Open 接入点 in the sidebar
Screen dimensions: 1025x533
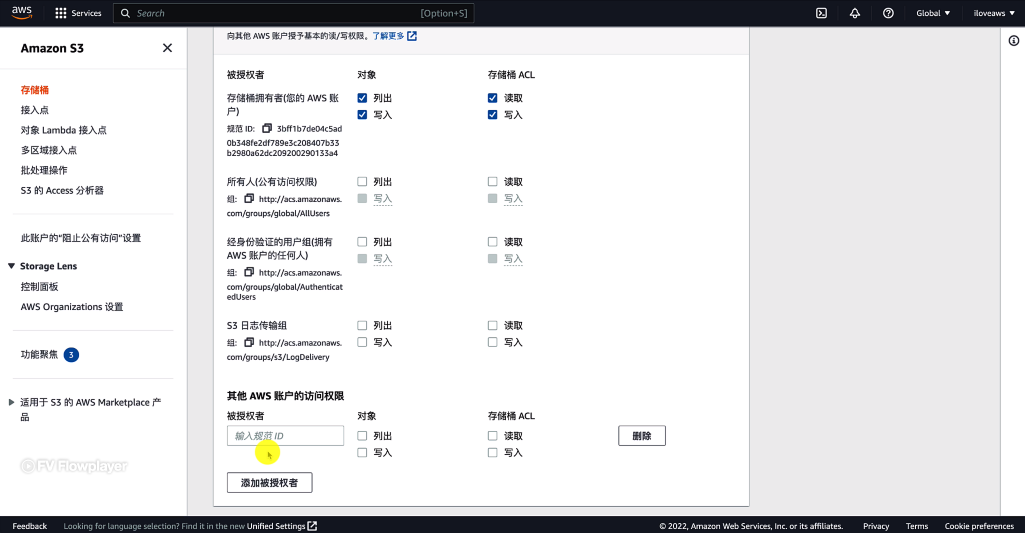click(x=35, y=110)
